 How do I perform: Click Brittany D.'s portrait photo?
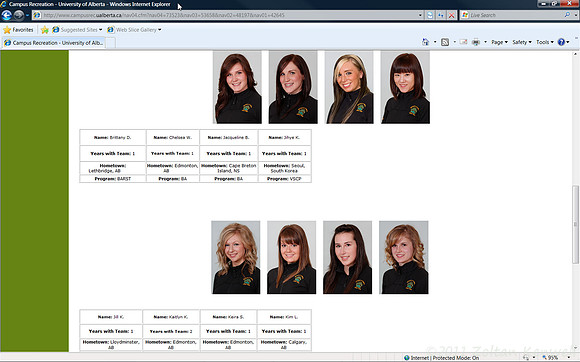[x=237, y=87]
